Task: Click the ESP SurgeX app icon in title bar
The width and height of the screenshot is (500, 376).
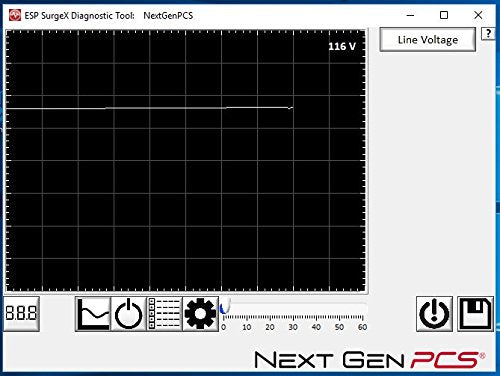Action: point(15,15)
